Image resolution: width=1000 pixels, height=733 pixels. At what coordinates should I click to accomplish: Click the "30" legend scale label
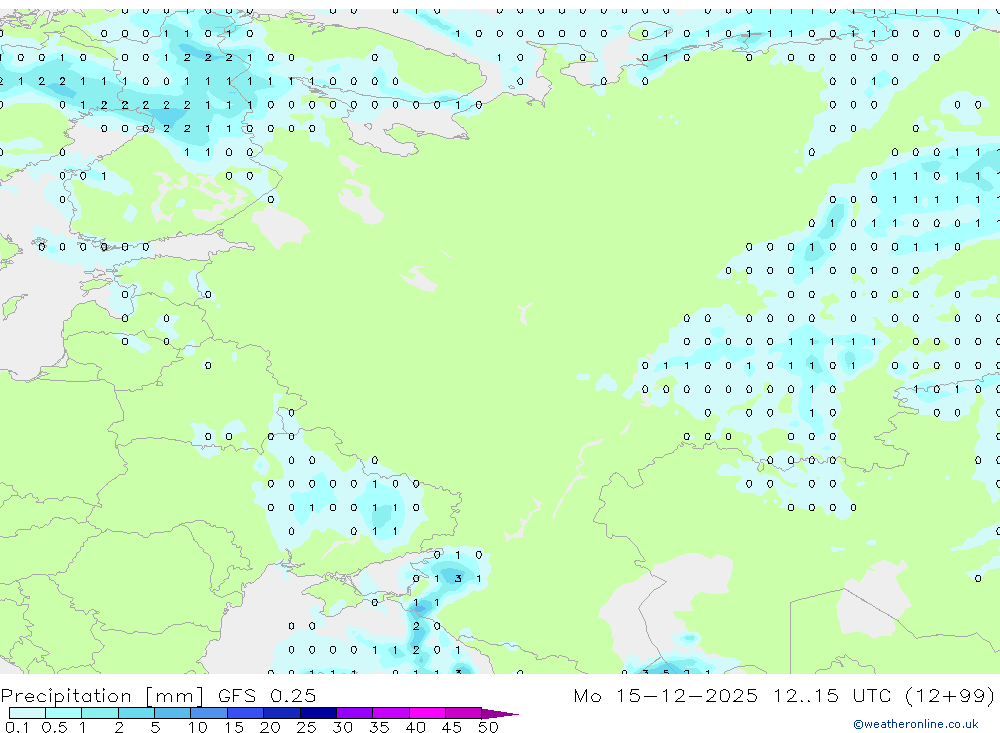tap(342, 727)
